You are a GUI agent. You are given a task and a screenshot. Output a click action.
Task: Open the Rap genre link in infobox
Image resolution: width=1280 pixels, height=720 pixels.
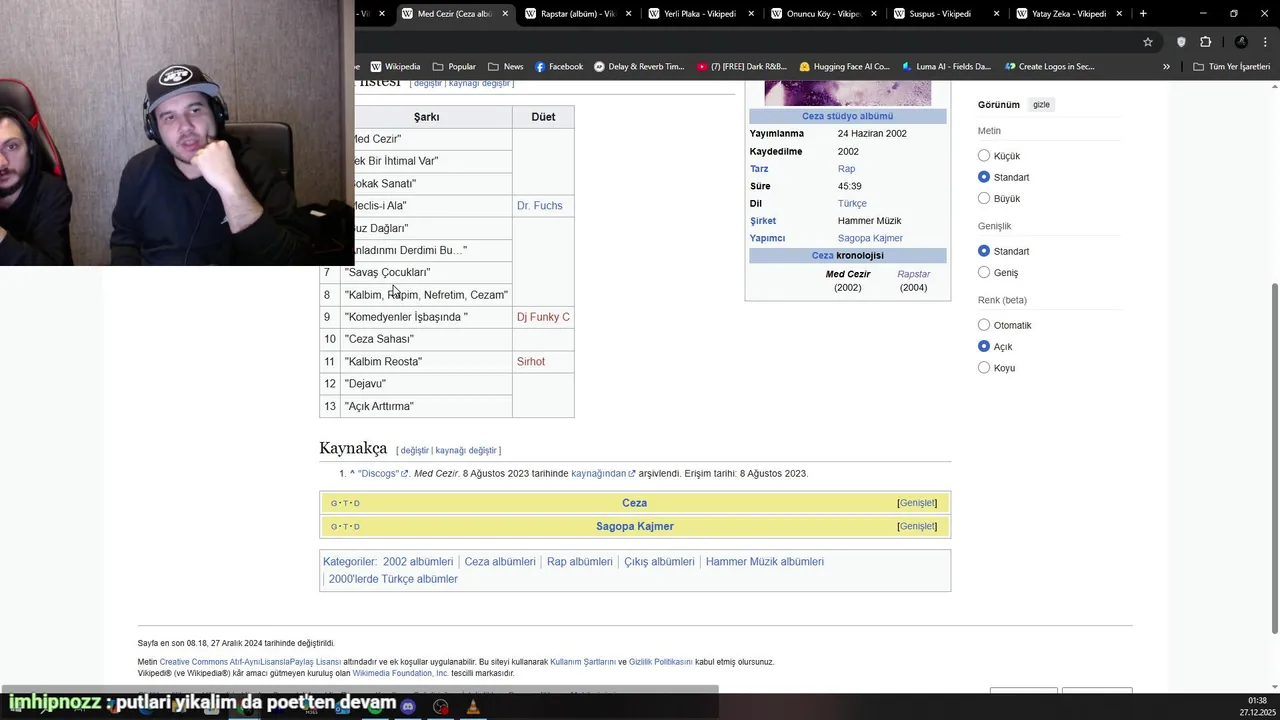tap(846, 169)
